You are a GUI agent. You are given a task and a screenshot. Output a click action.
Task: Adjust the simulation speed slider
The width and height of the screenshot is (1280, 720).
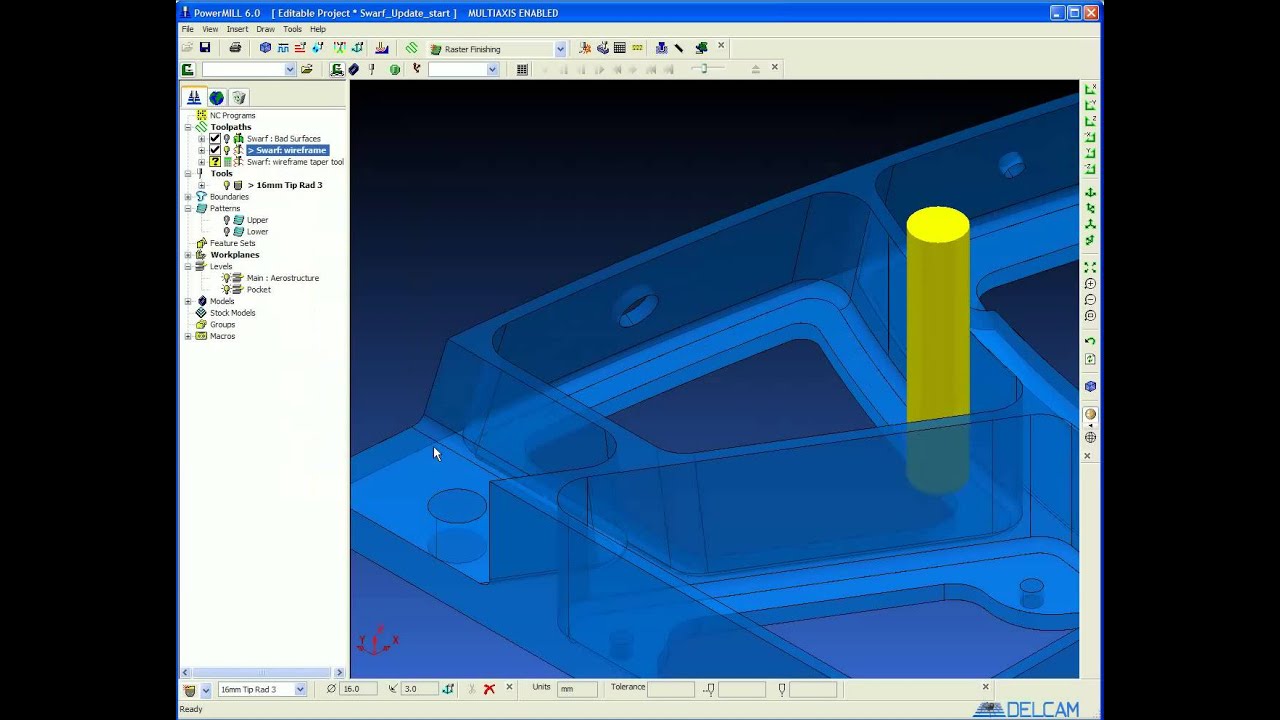coord(703,69)
